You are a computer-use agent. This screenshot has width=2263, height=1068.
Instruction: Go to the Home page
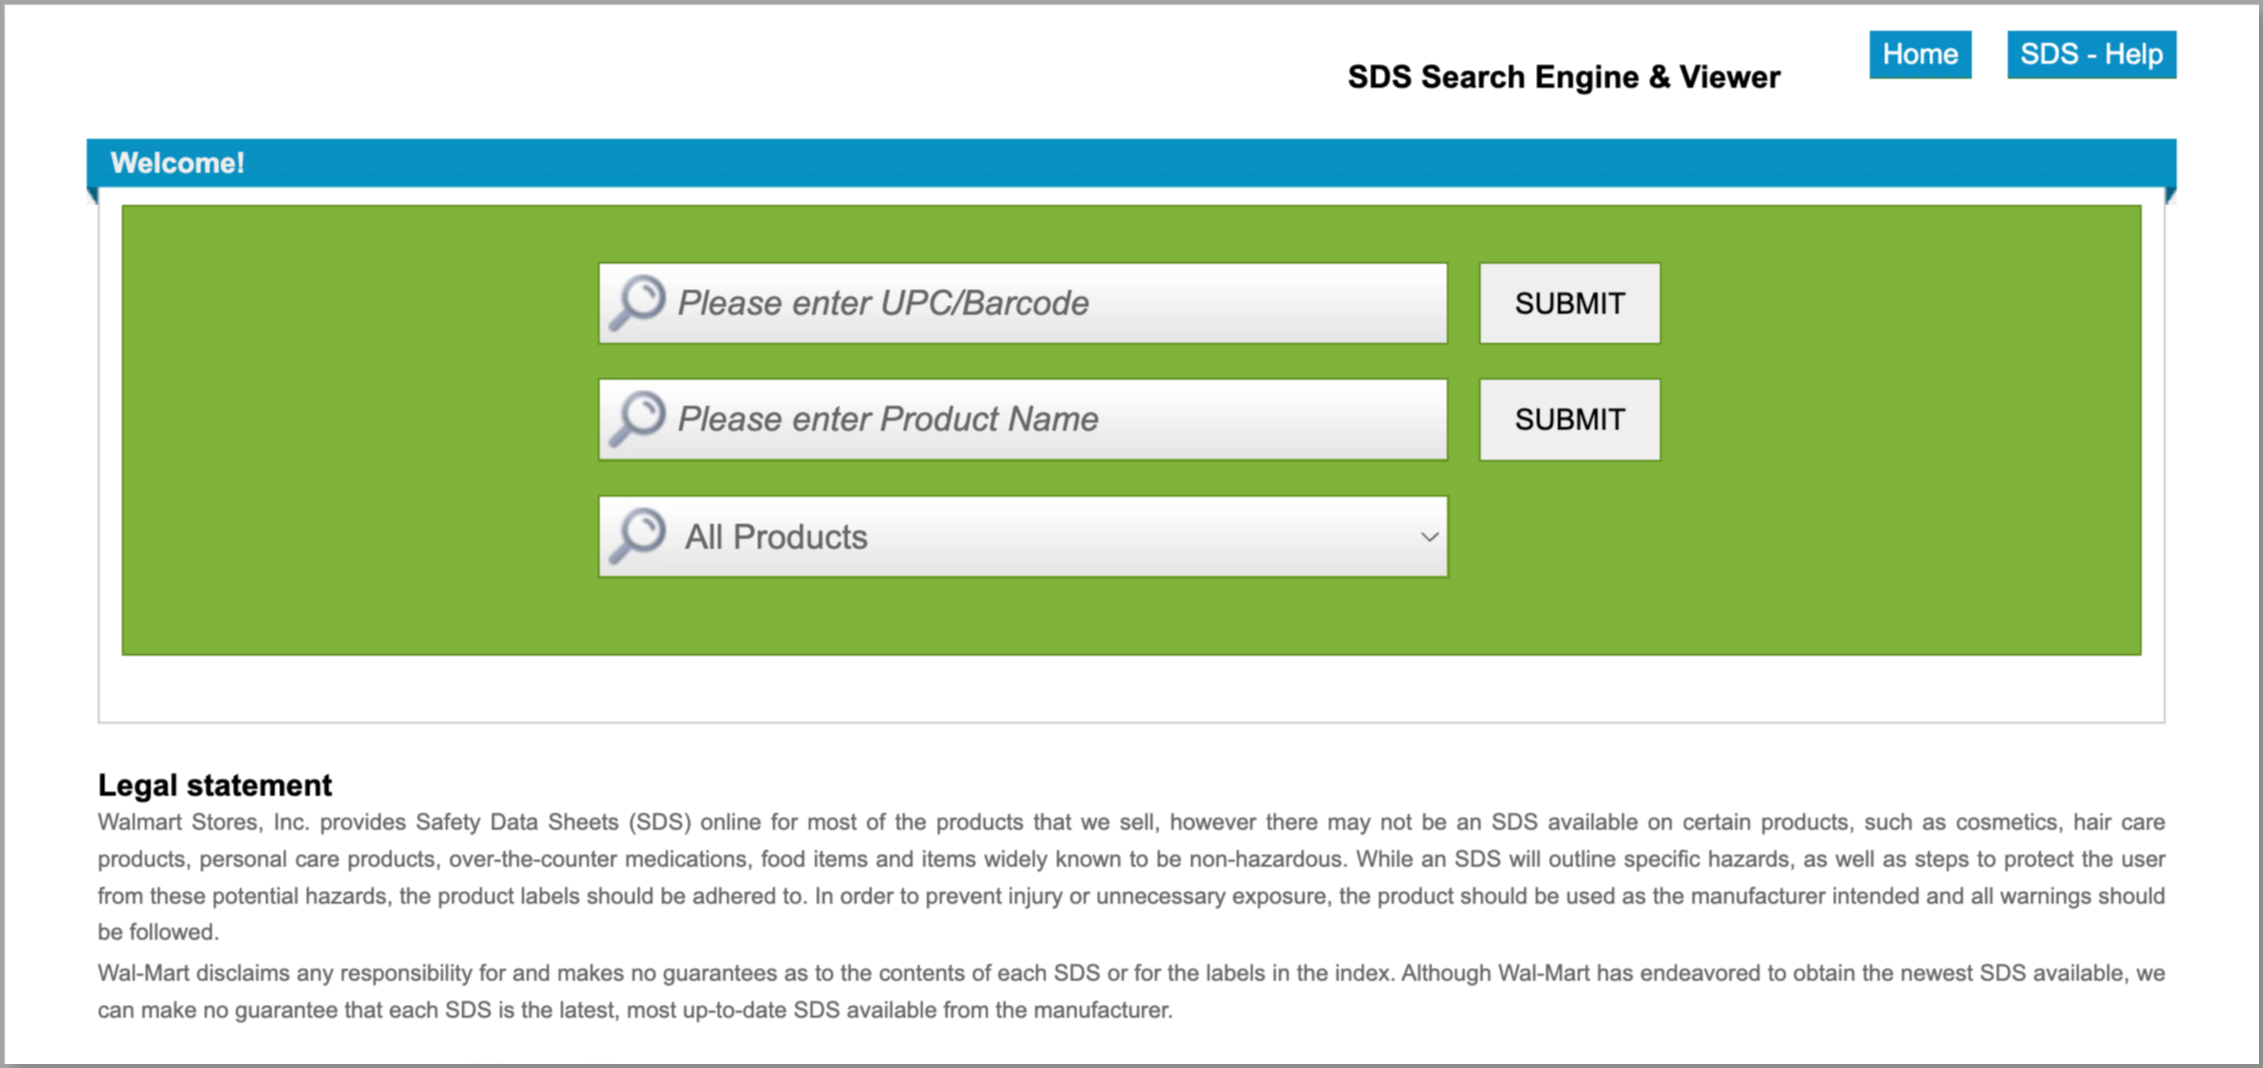click(1919, 54)
